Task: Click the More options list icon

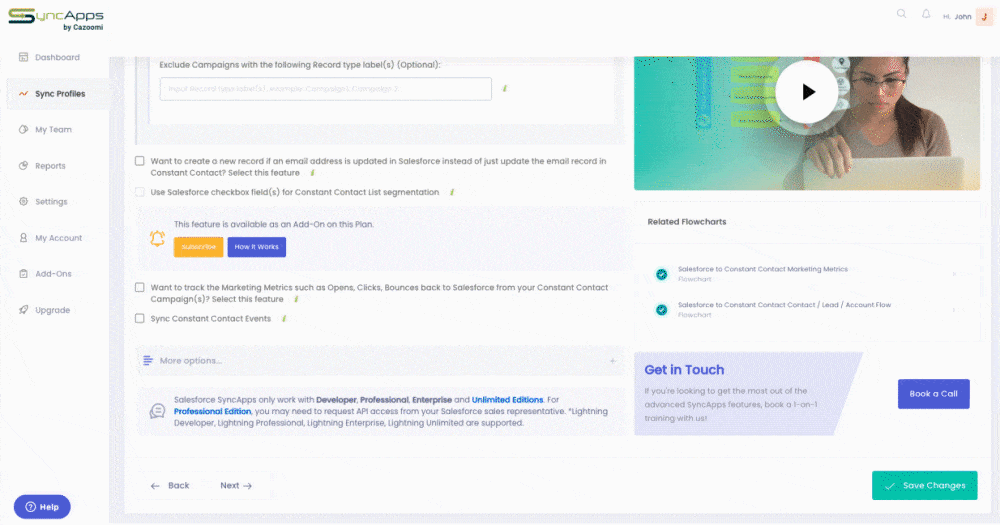Action: [148, 360]
